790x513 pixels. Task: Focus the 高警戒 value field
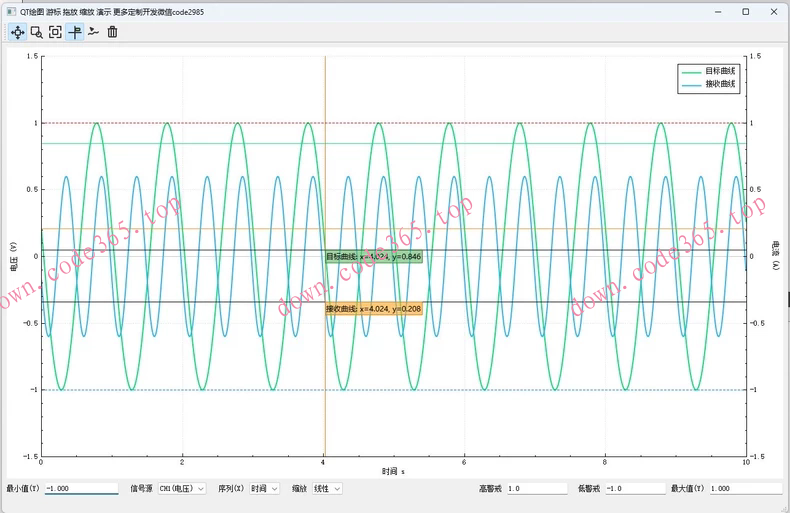coord(535,489)
